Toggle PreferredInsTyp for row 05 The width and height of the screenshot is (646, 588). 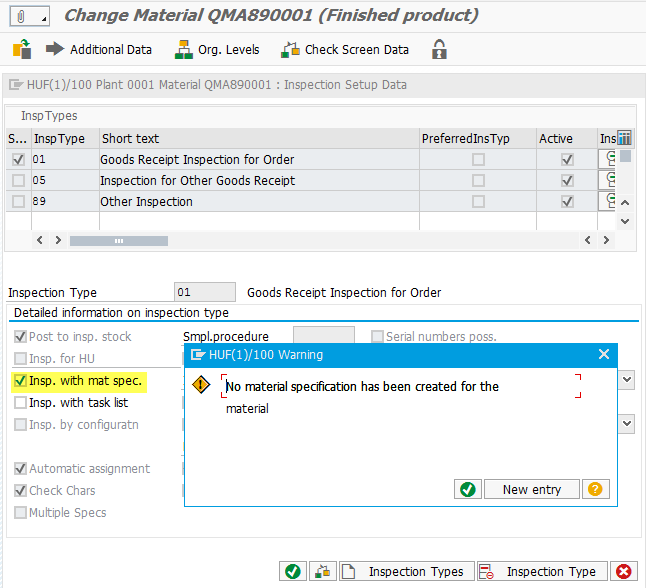[478, 180]
